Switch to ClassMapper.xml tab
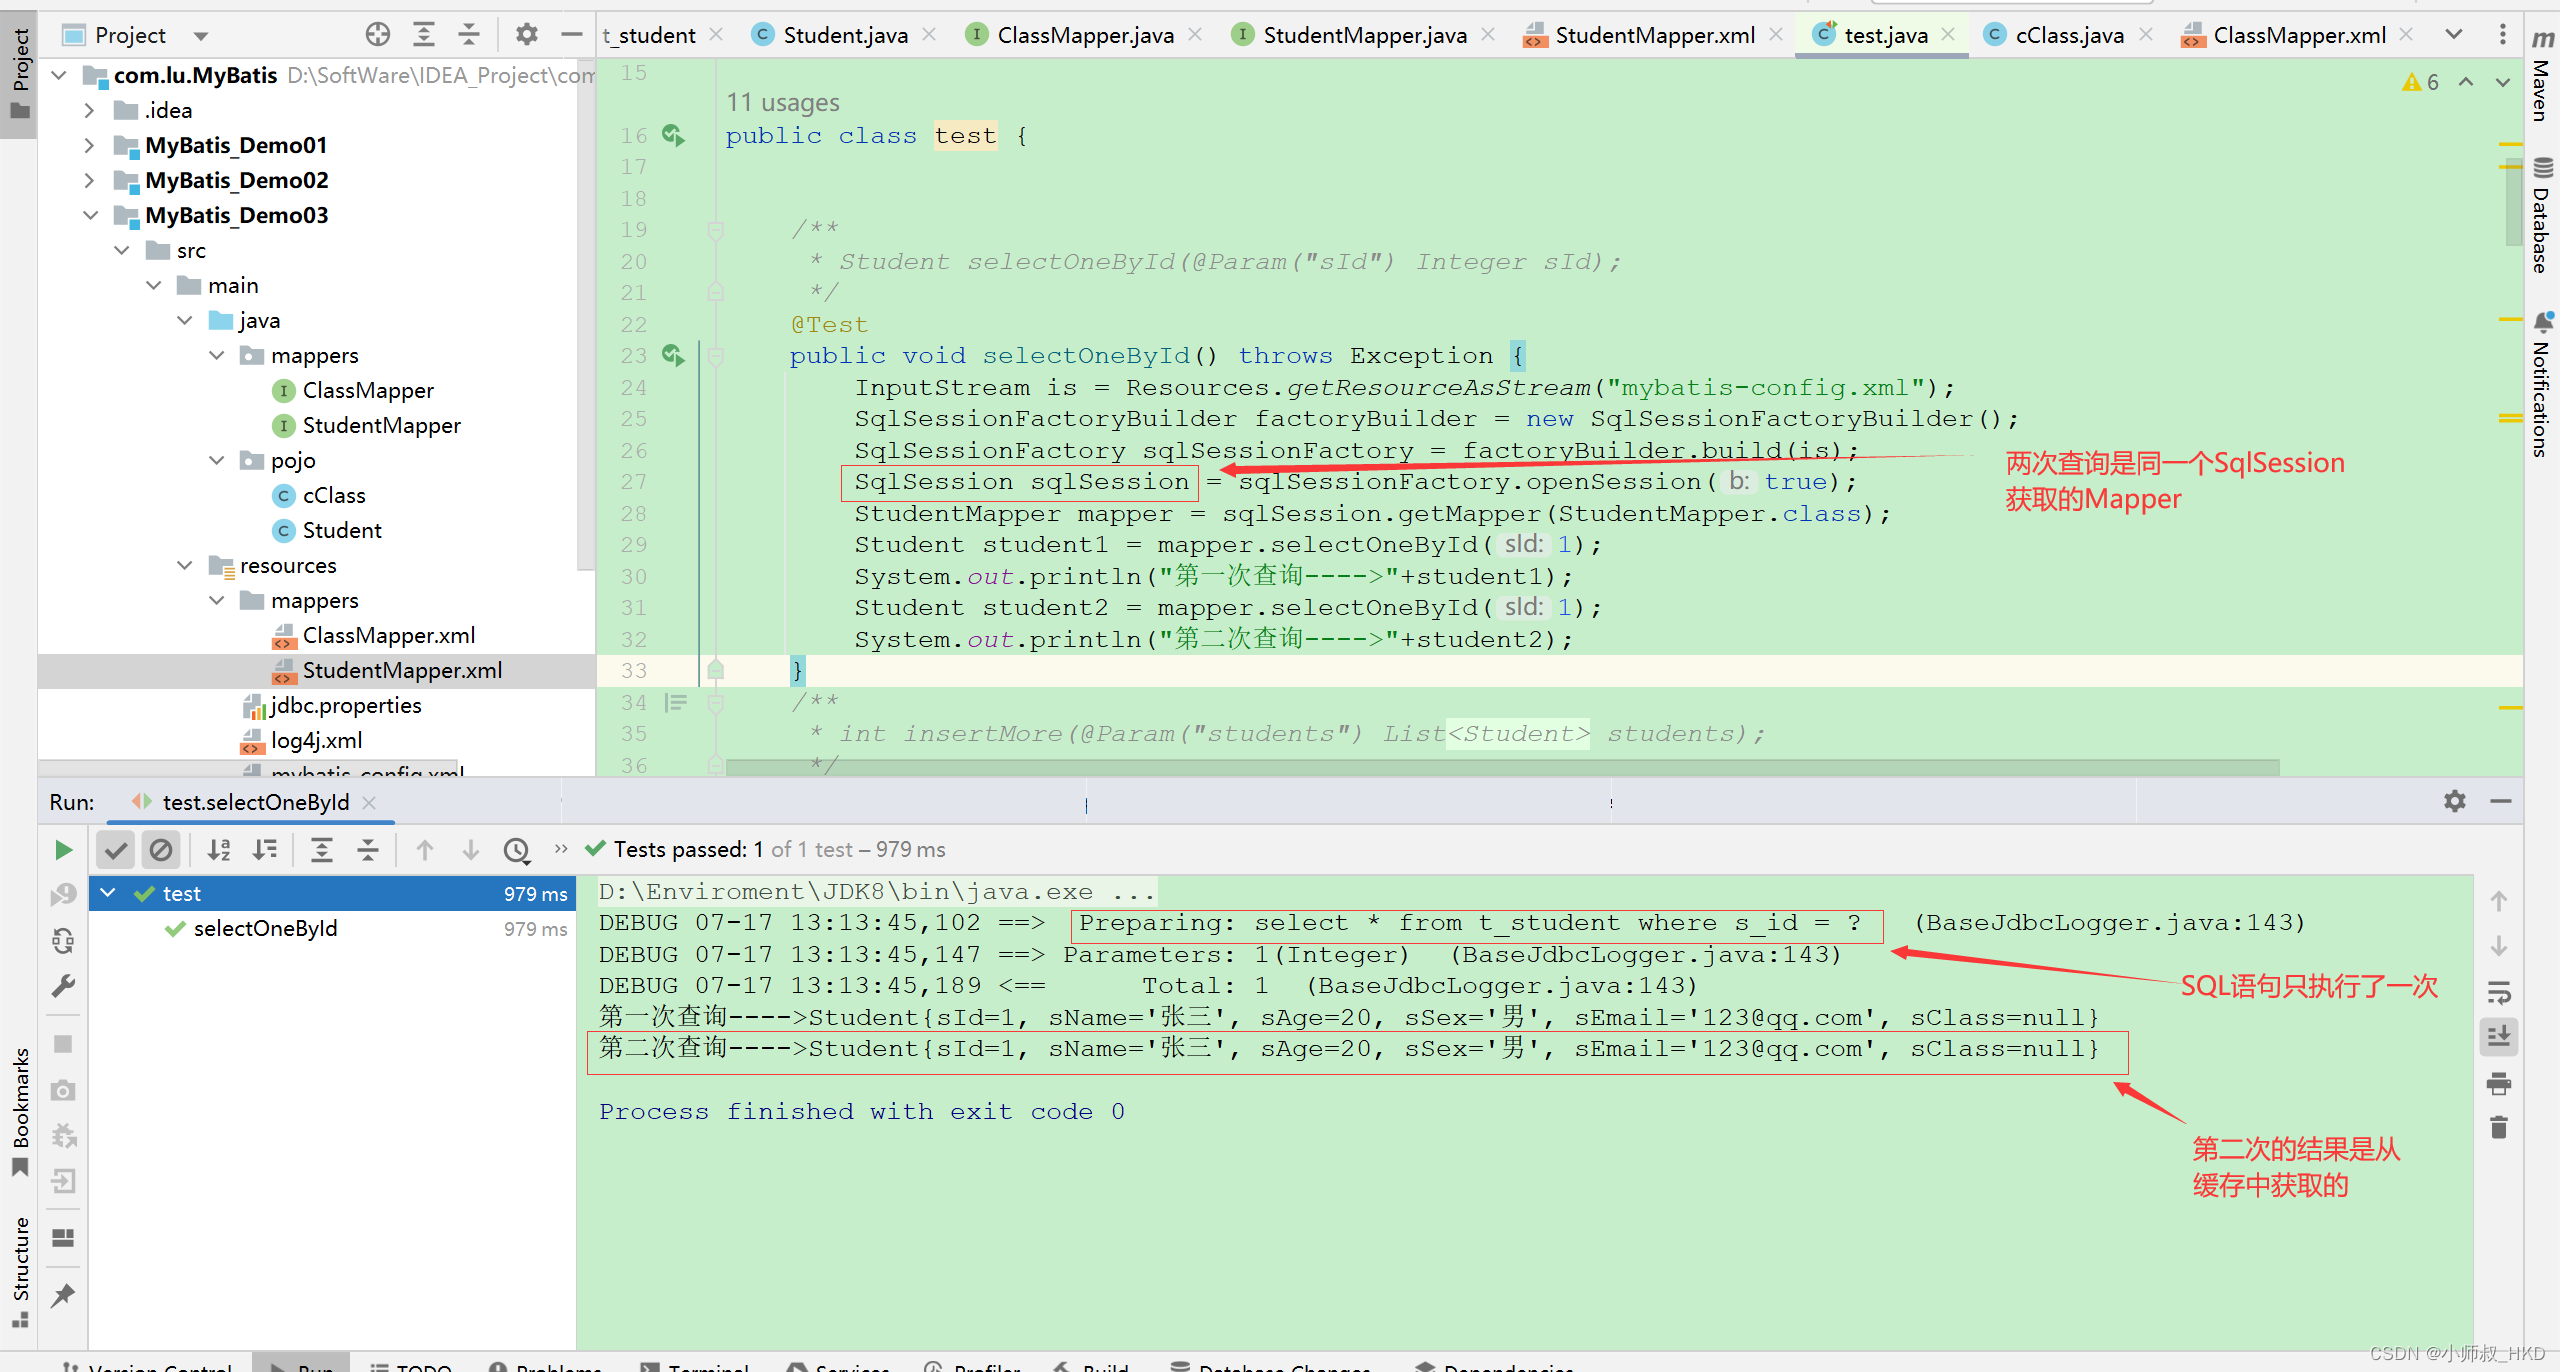Screen dimensions: 2560x1372 [2299, 35]
